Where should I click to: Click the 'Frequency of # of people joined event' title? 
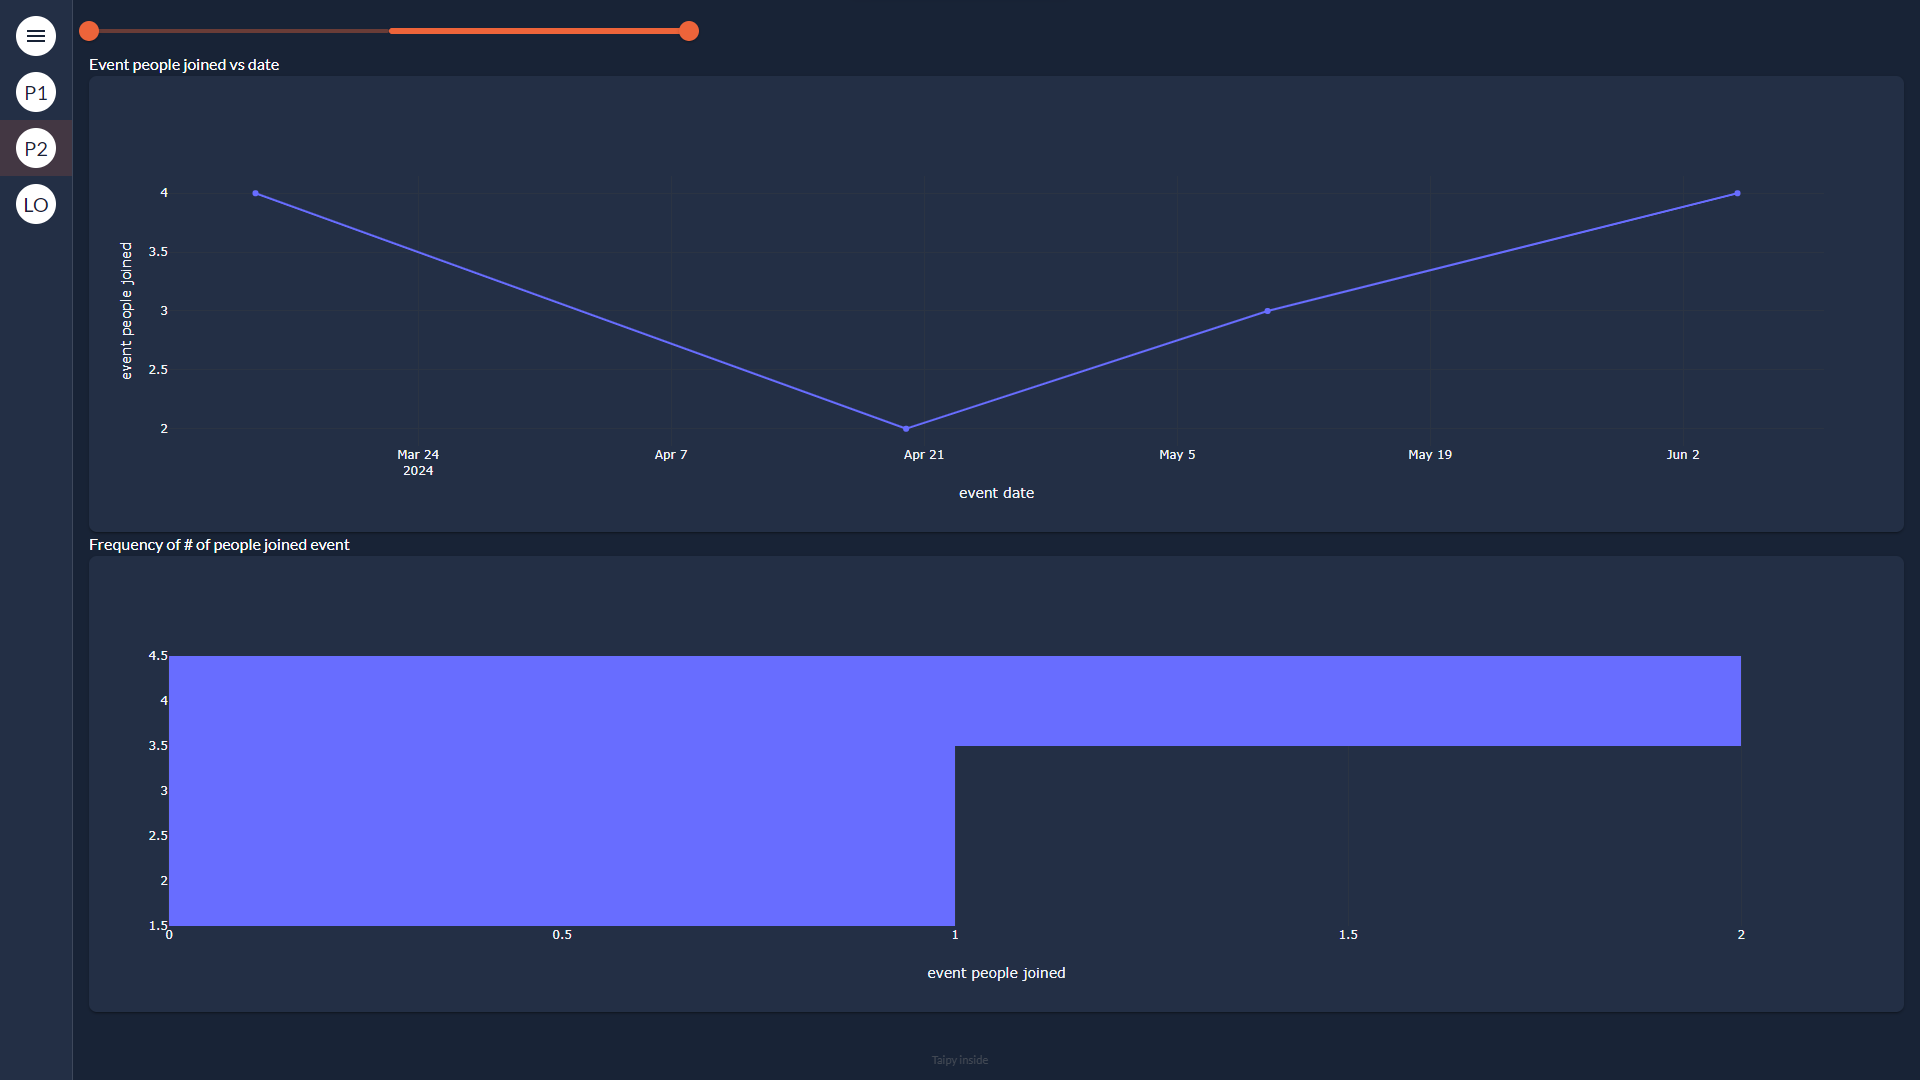pos(218,544)
